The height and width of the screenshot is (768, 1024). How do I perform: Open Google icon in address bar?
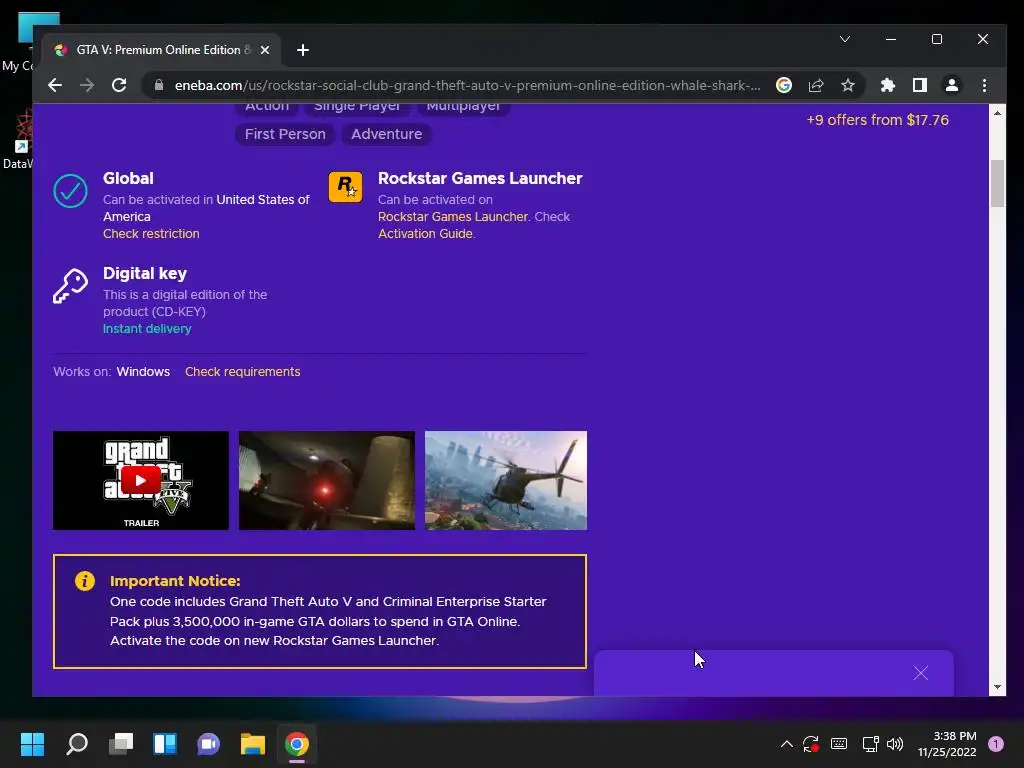point(784,86)
